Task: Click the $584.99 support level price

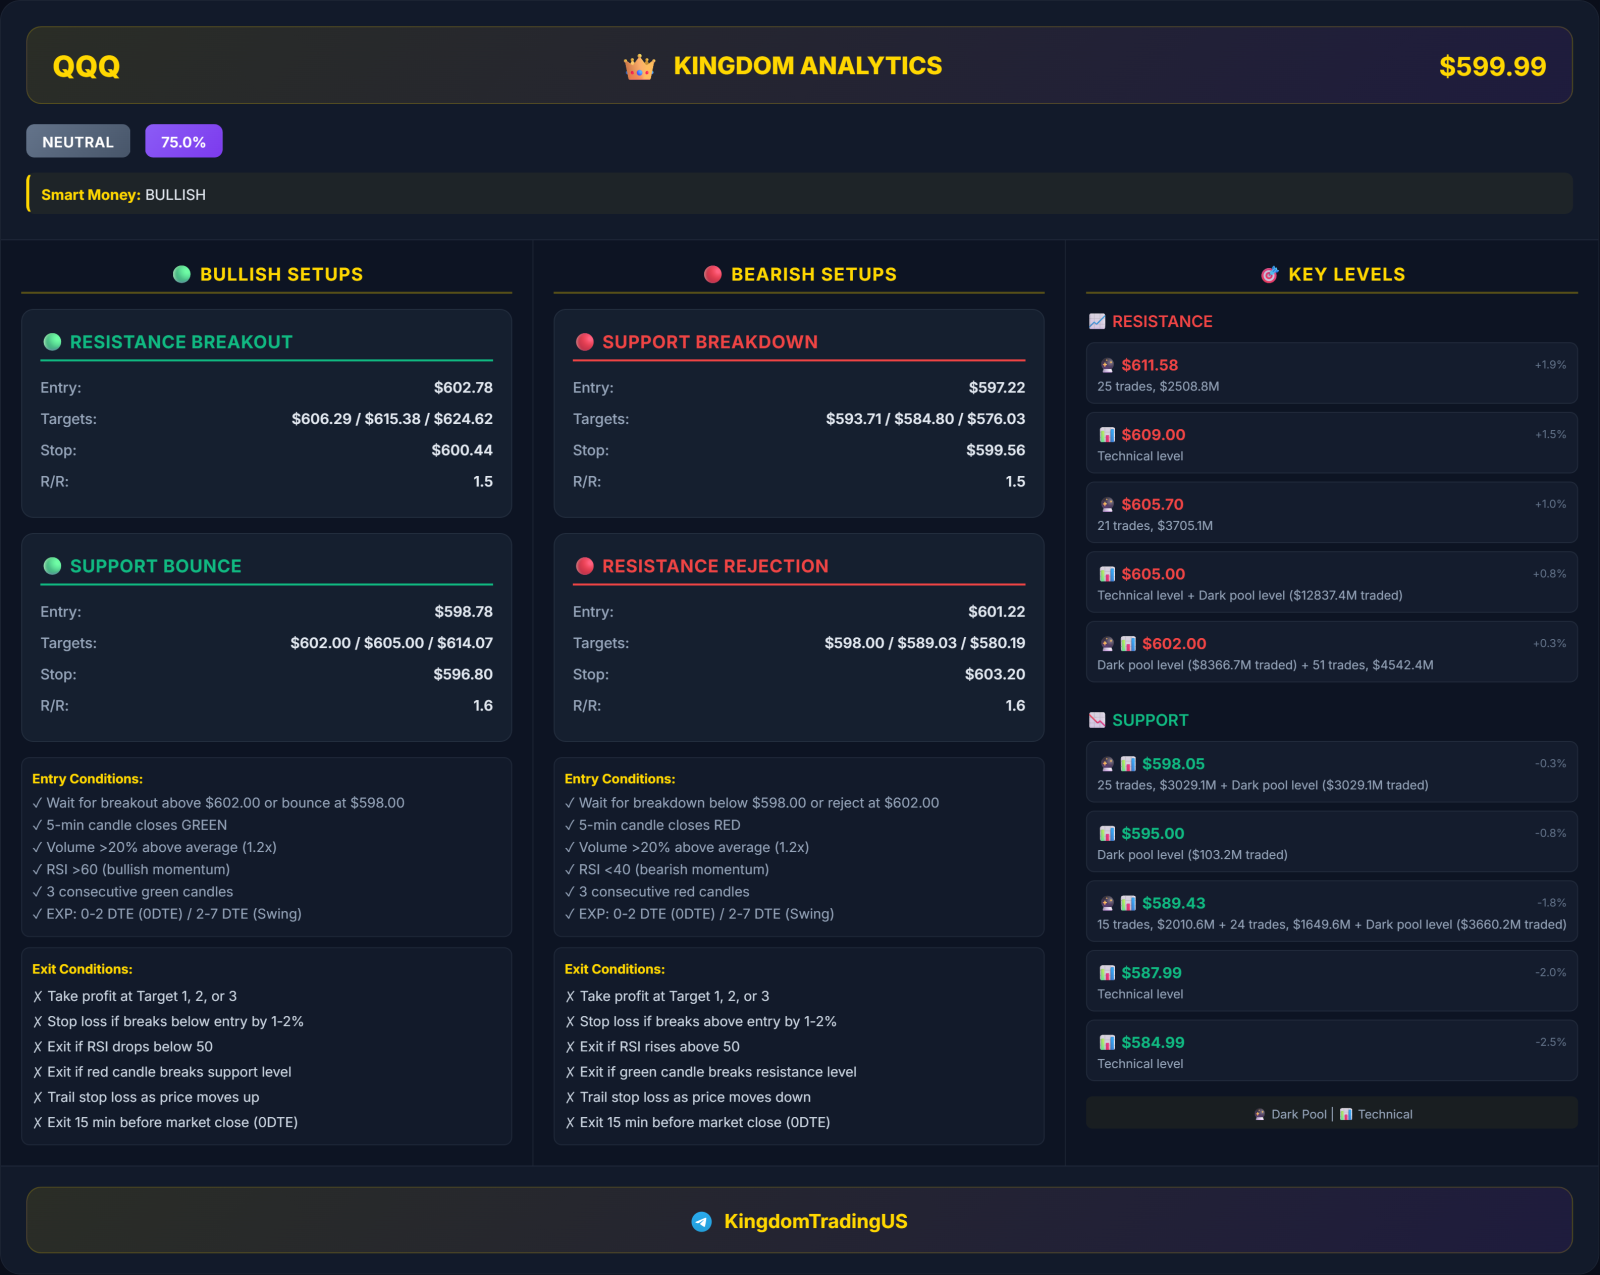Action: tap(1153, 1043)
